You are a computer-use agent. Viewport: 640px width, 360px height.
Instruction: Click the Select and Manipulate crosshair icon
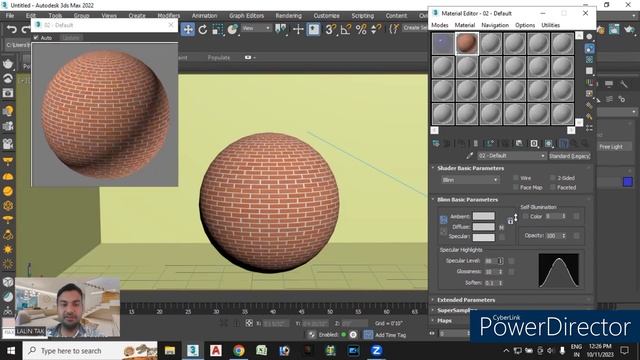(x=298, y=29)
